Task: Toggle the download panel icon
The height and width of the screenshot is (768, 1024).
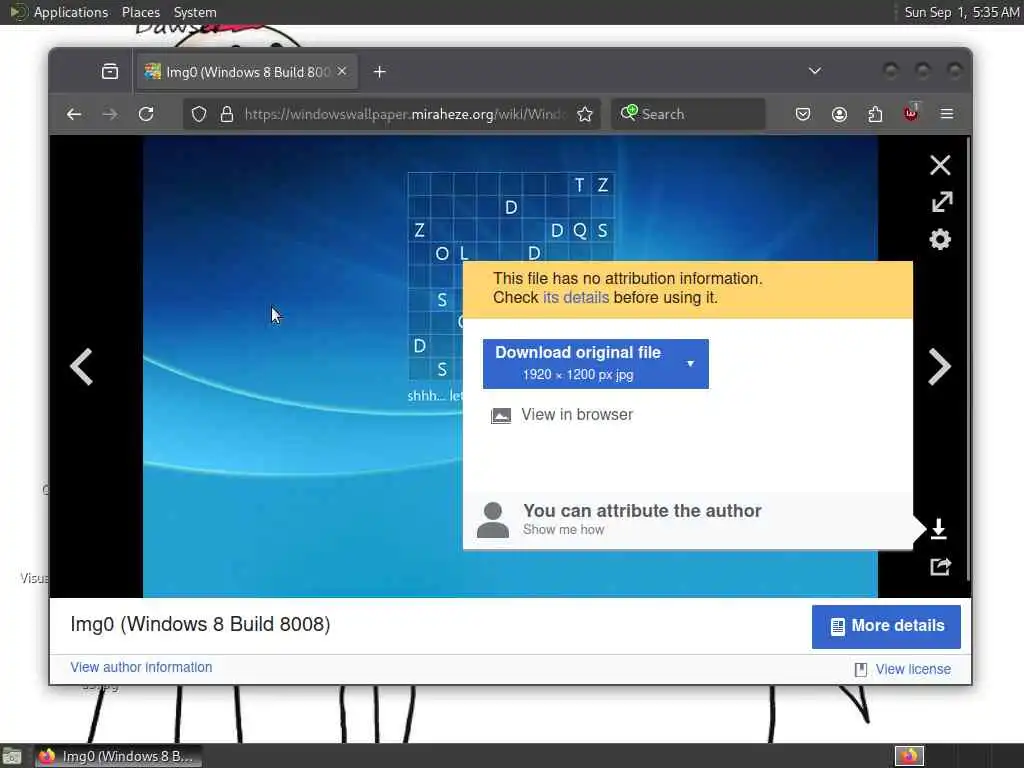Action: click(x=938, y=528)
